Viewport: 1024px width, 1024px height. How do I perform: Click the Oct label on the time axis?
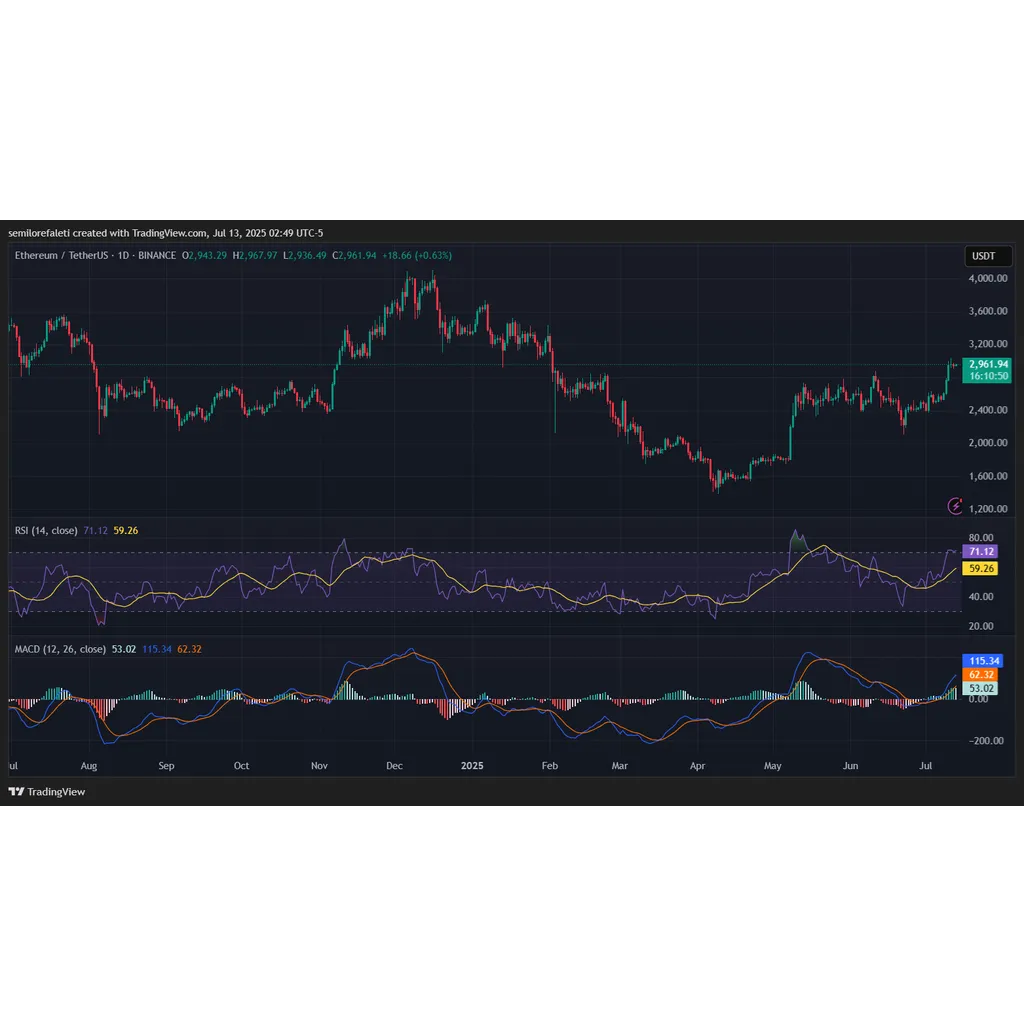point(242,765)
